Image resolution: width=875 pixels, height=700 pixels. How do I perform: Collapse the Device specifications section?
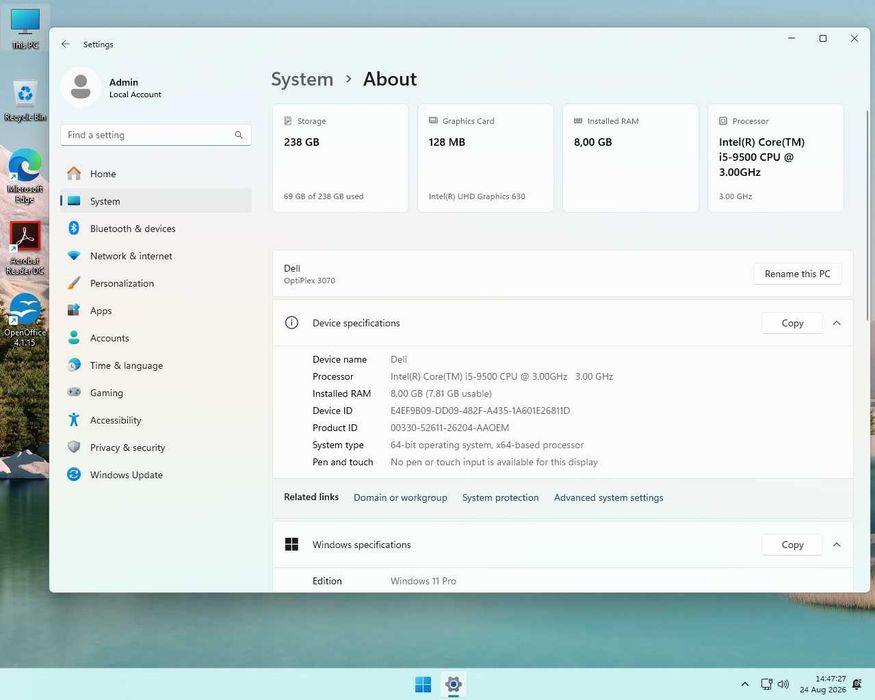[x=836, y=323]
